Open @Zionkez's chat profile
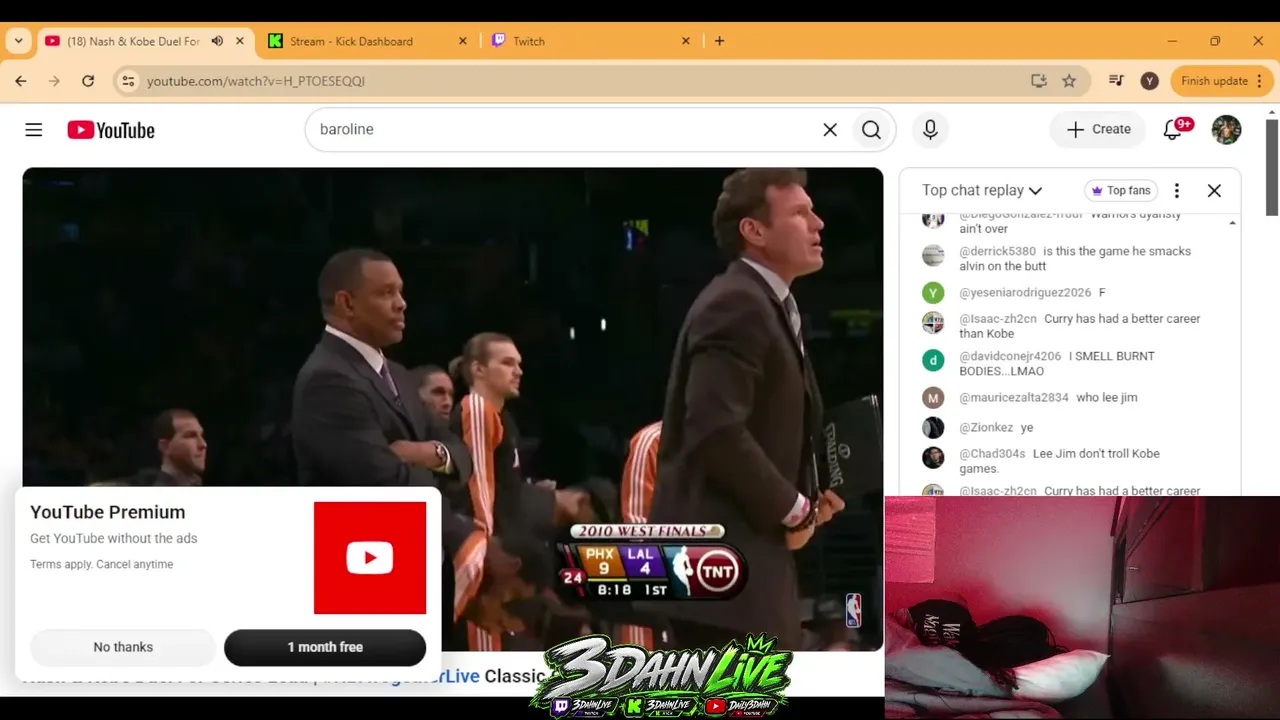The image size is (1280, 720). pyautogui.click(x=986, y=428)
